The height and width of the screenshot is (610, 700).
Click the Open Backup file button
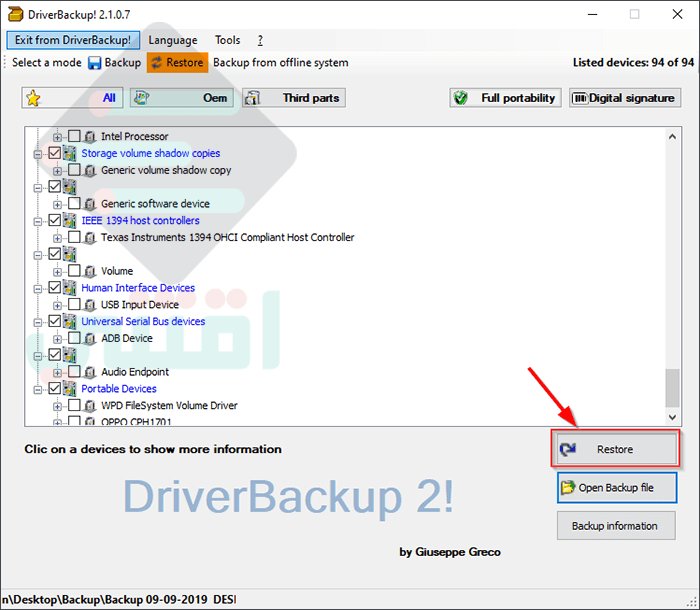coord(617,488)
